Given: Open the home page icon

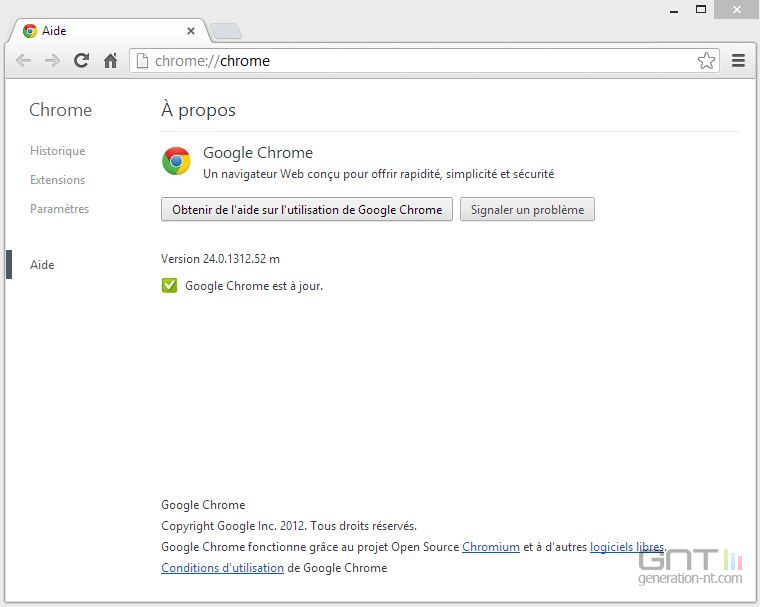Looking at the screenshot, I should click(111, 61).
